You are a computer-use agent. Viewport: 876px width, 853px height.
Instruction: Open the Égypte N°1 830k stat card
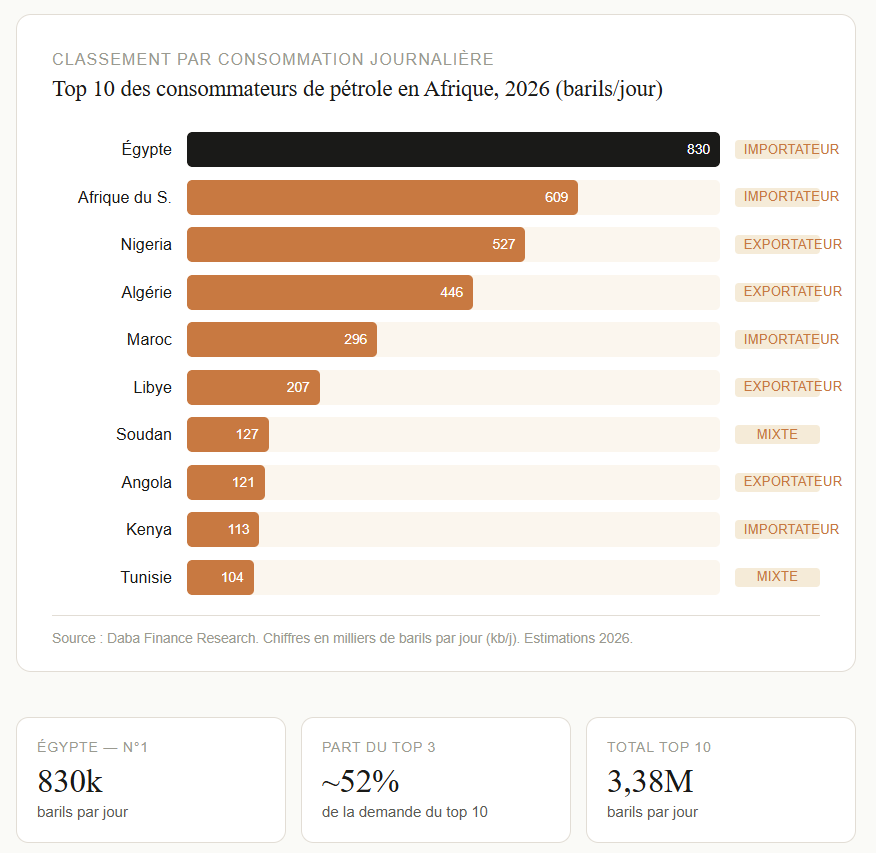point(151,780)
